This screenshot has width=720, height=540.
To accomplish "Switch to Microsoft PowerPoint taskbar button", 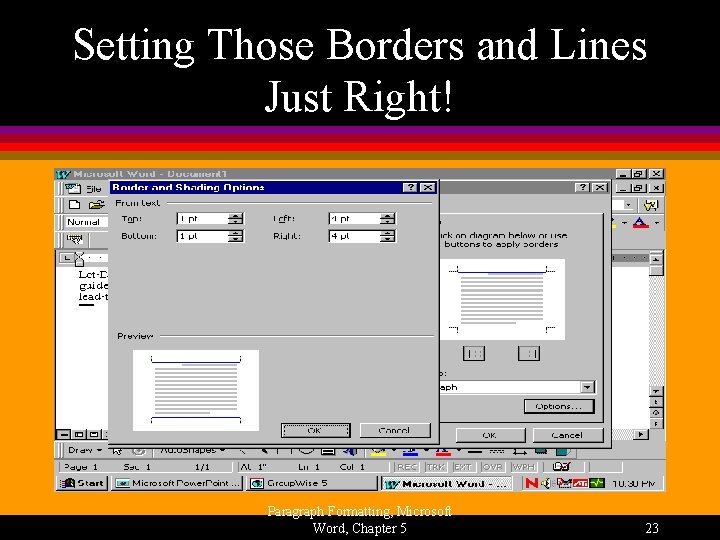I will [178, 483].
